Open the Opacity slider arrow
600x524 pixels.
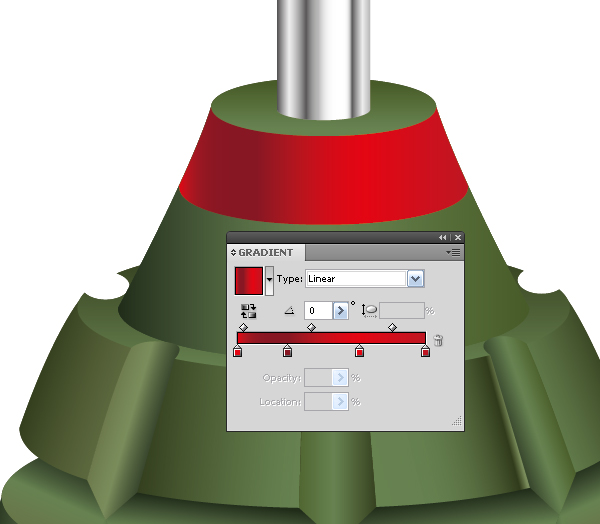point(341,378)
